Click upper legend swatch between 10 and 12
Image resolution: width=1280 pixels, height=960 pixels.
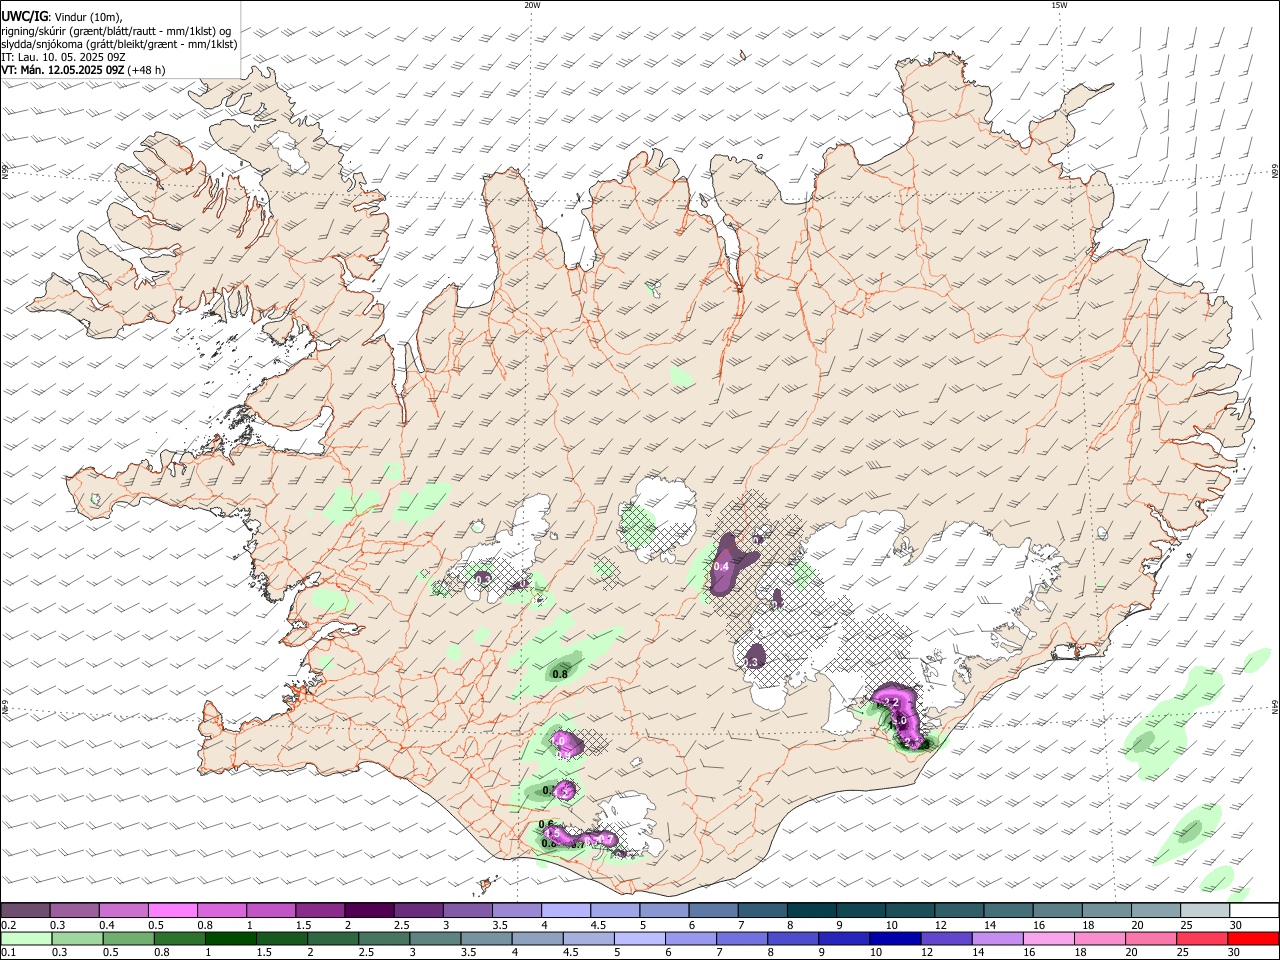click(909, 911)
